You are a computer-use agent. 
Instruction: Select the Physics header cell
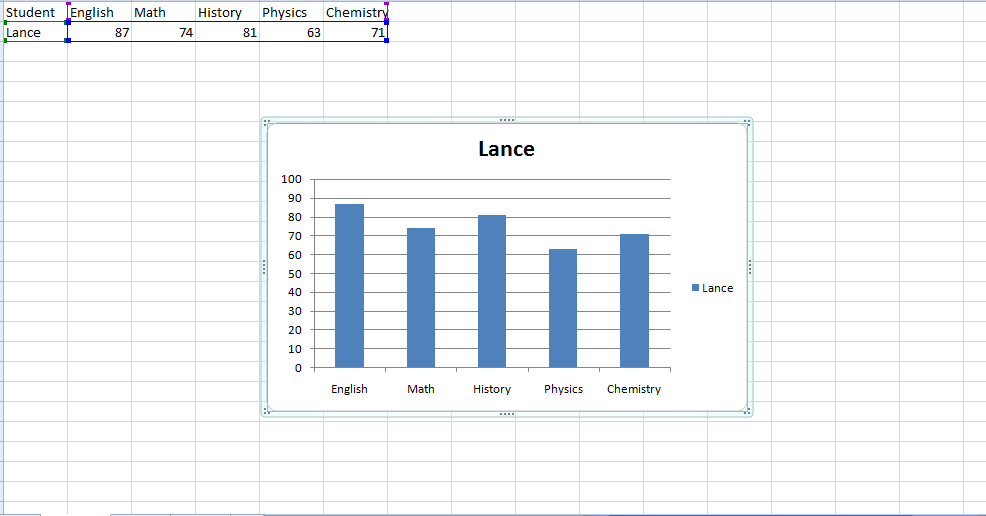[292, 13]
